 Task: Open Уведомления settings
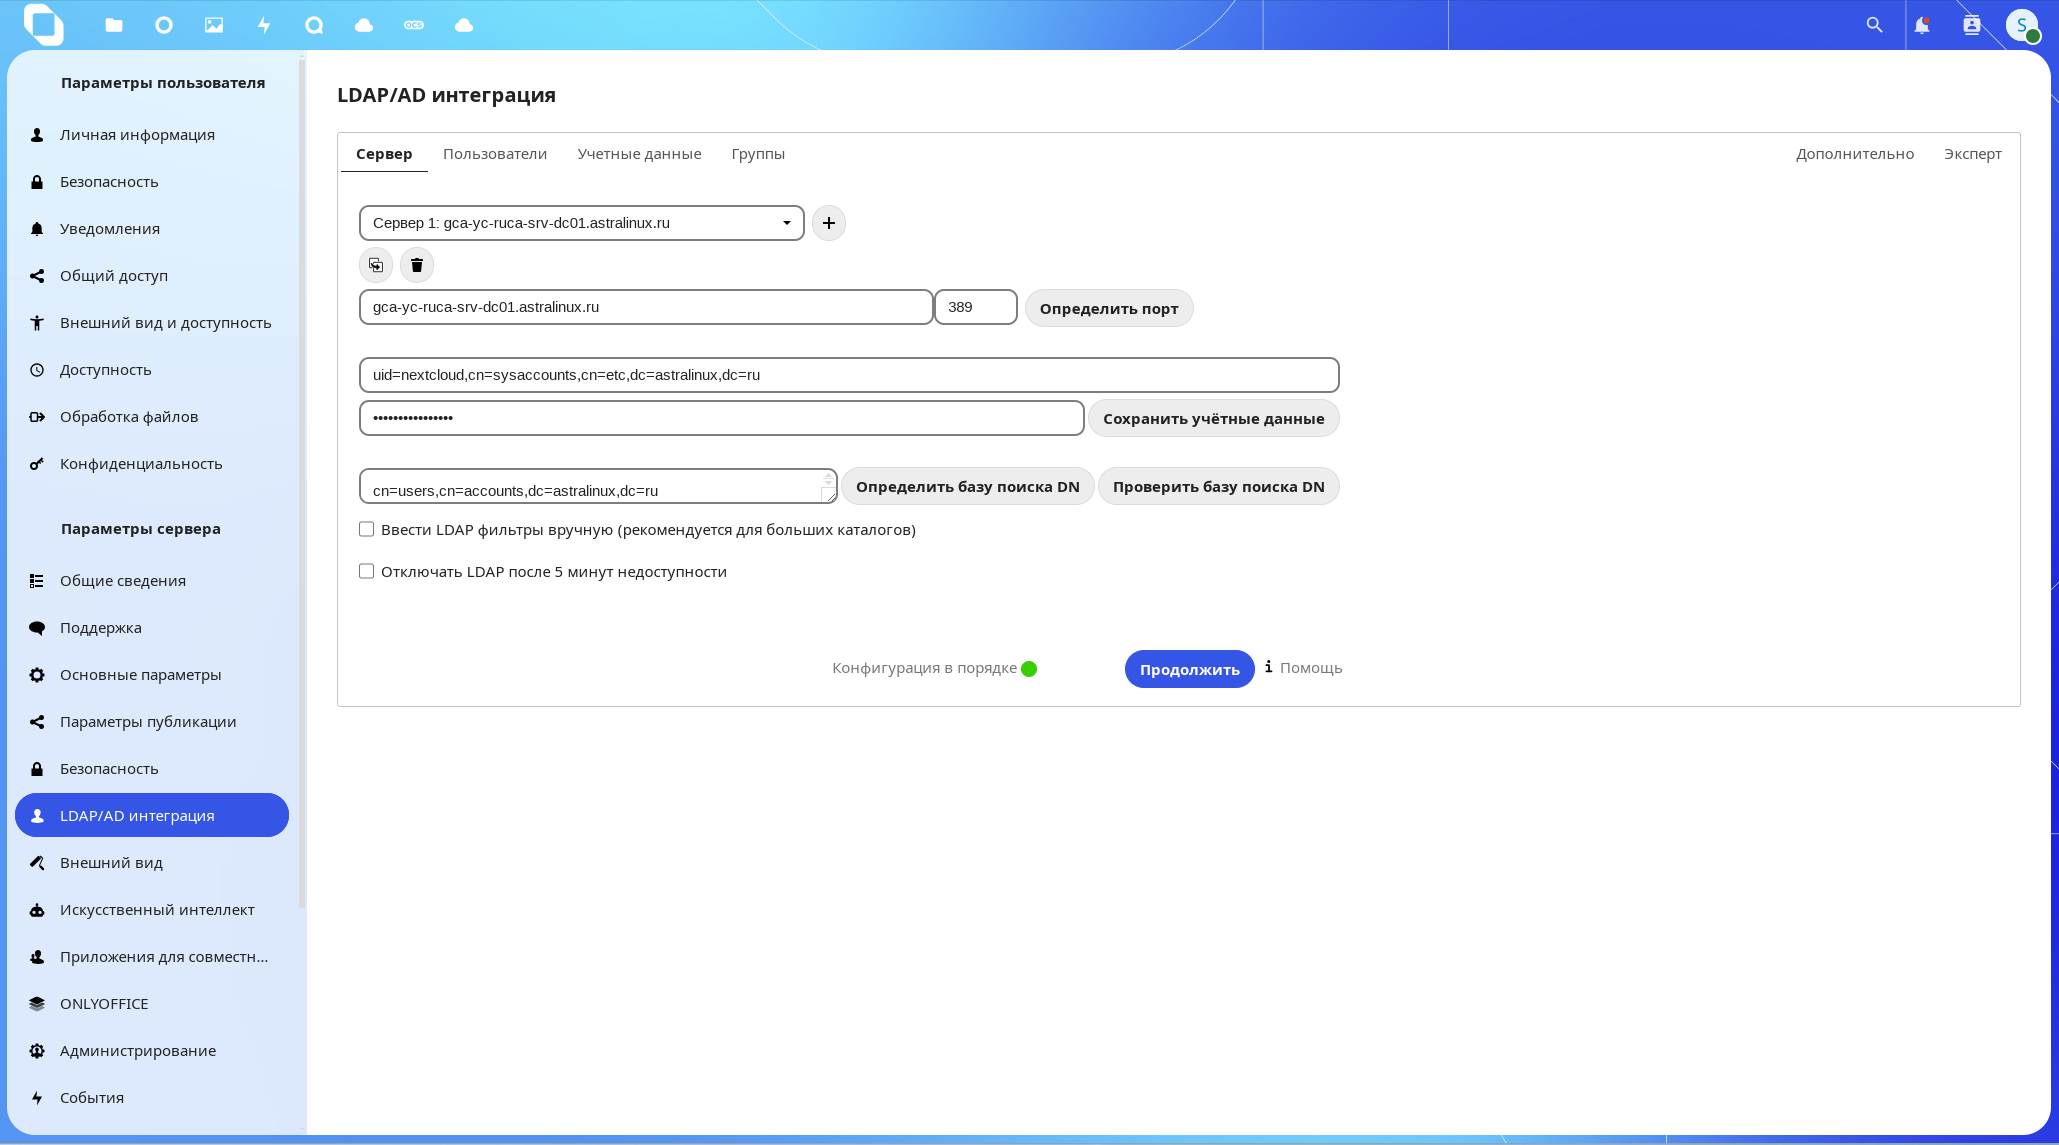(152, 229)
